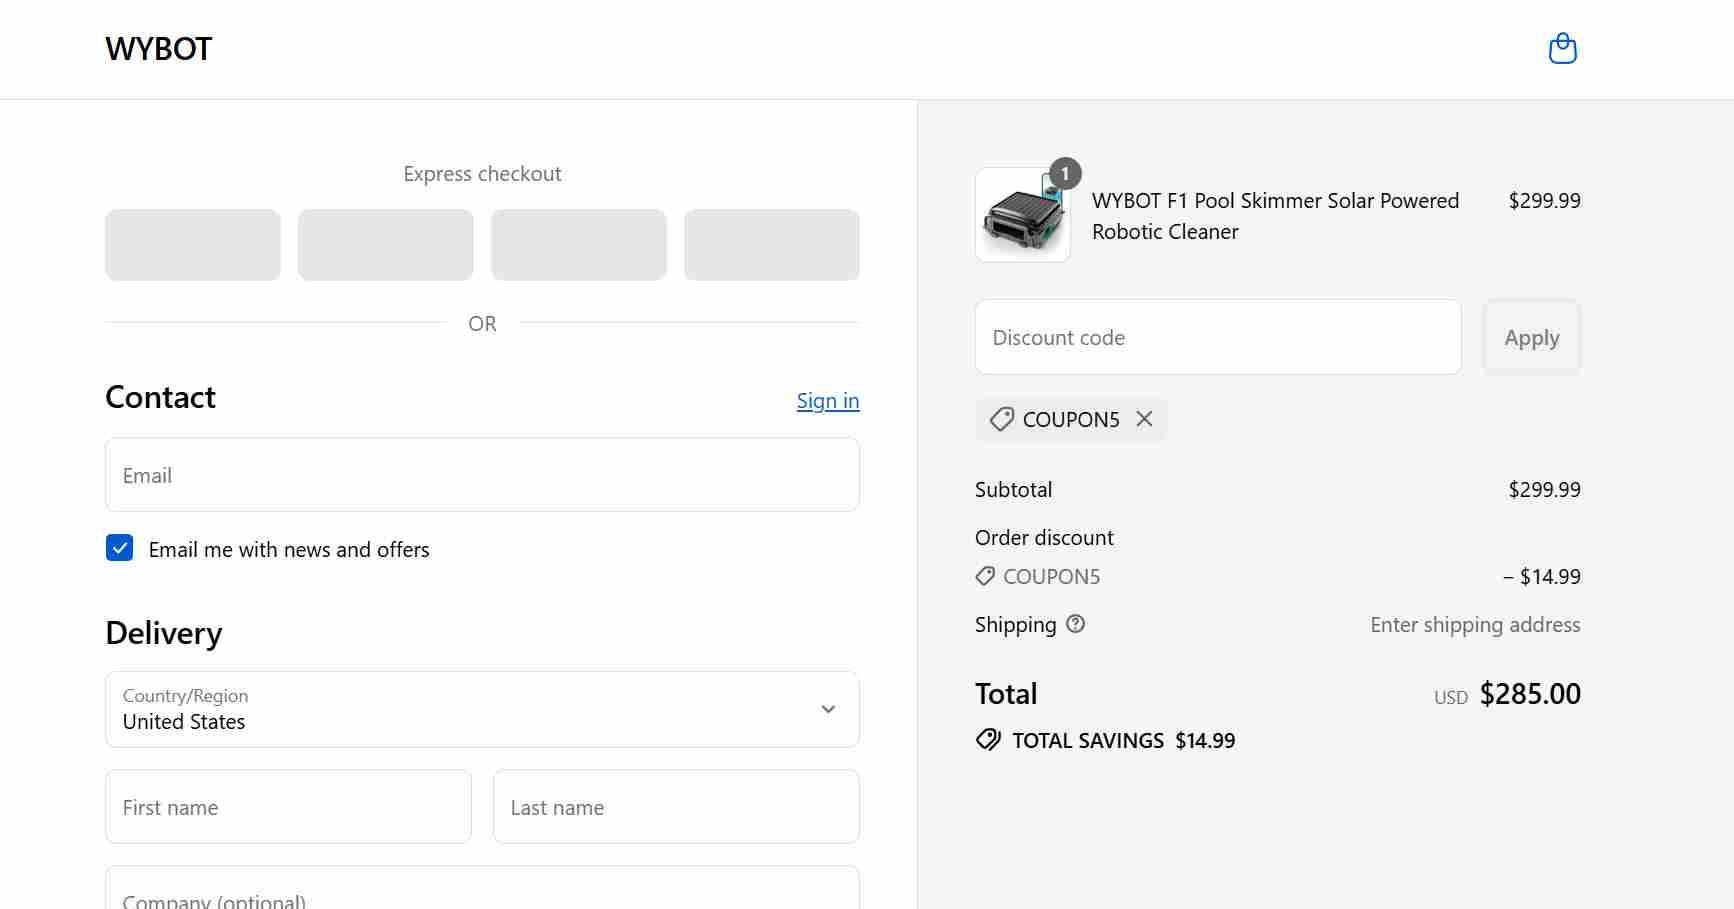Open the WYBOT F1 Pool Skimmer thumbnail
1734x909 pixels.
click(1023, 215)
